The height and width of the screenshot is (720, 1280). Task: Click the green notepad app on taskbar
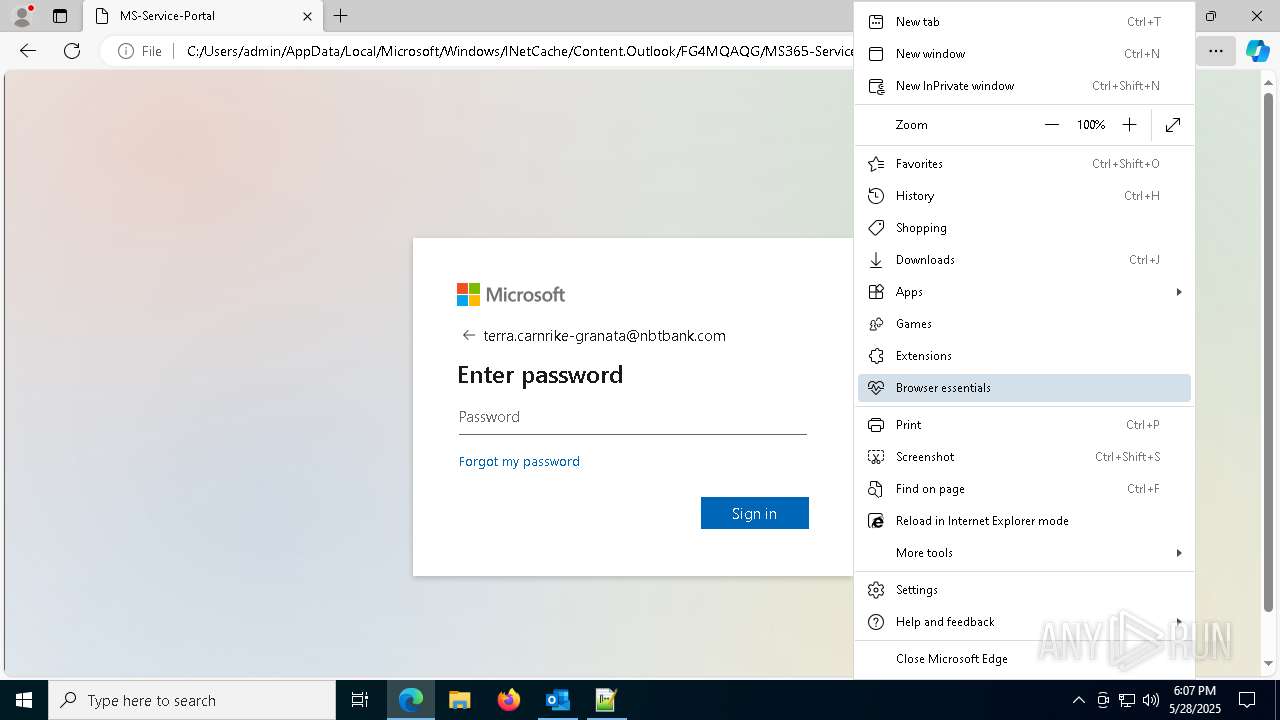pyautogui.click(x=606, y=700)
